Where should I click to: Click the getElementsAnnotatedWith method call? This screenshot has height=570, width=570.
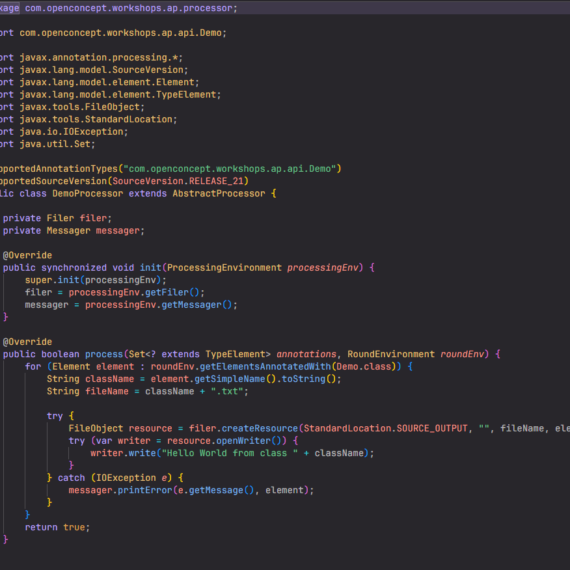coord(265,366)
